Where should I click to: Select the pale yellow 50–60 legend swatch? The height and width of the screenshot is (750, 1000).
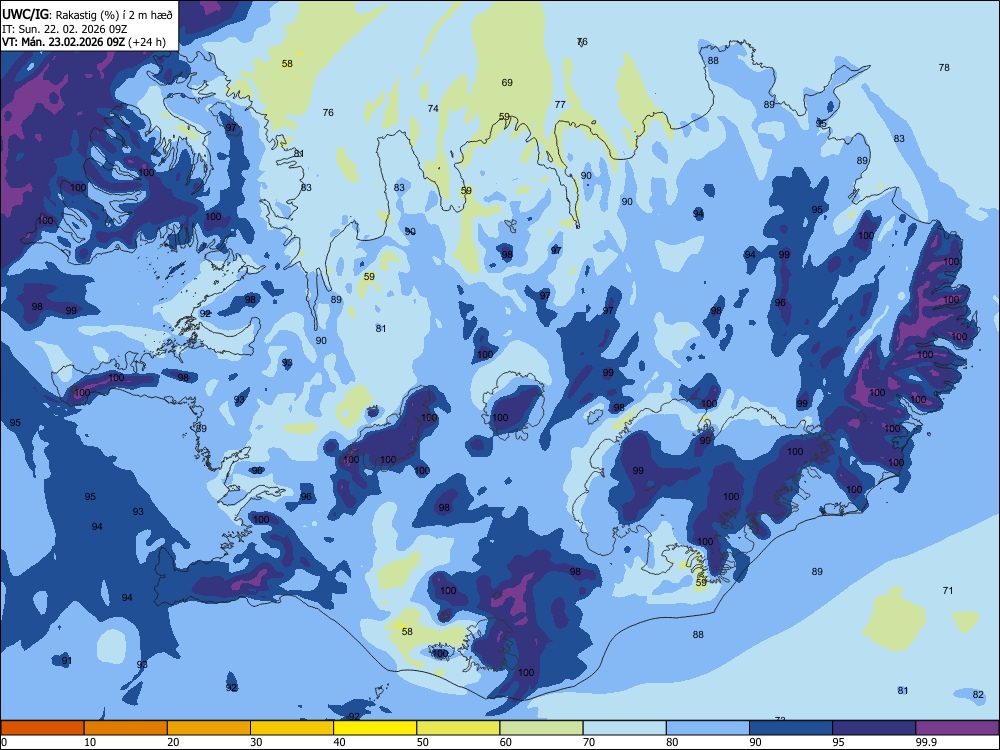tap(458, 728)
